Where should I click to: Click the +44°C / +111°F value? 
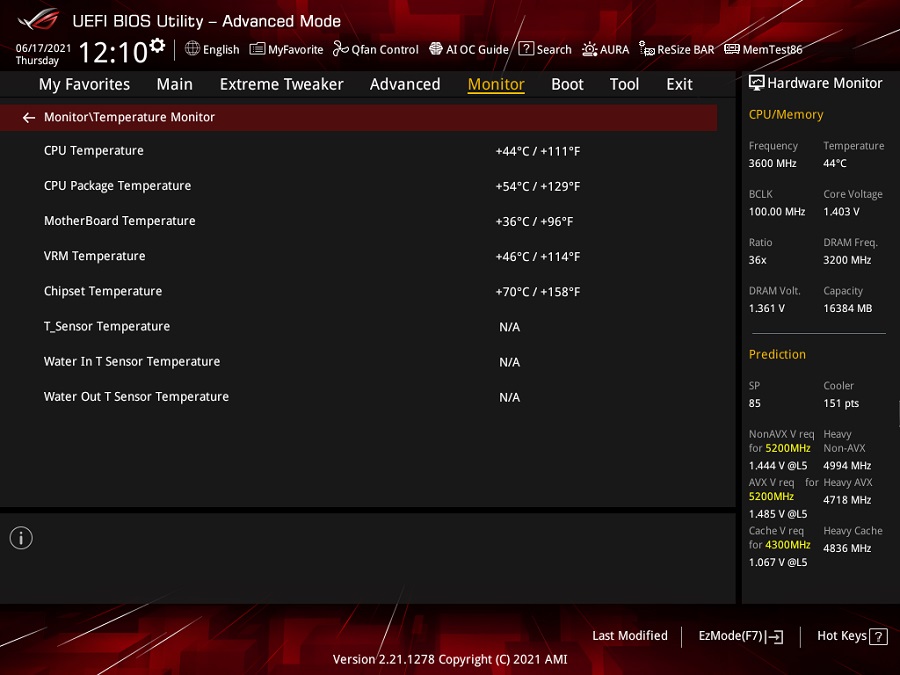click(538, 152)
